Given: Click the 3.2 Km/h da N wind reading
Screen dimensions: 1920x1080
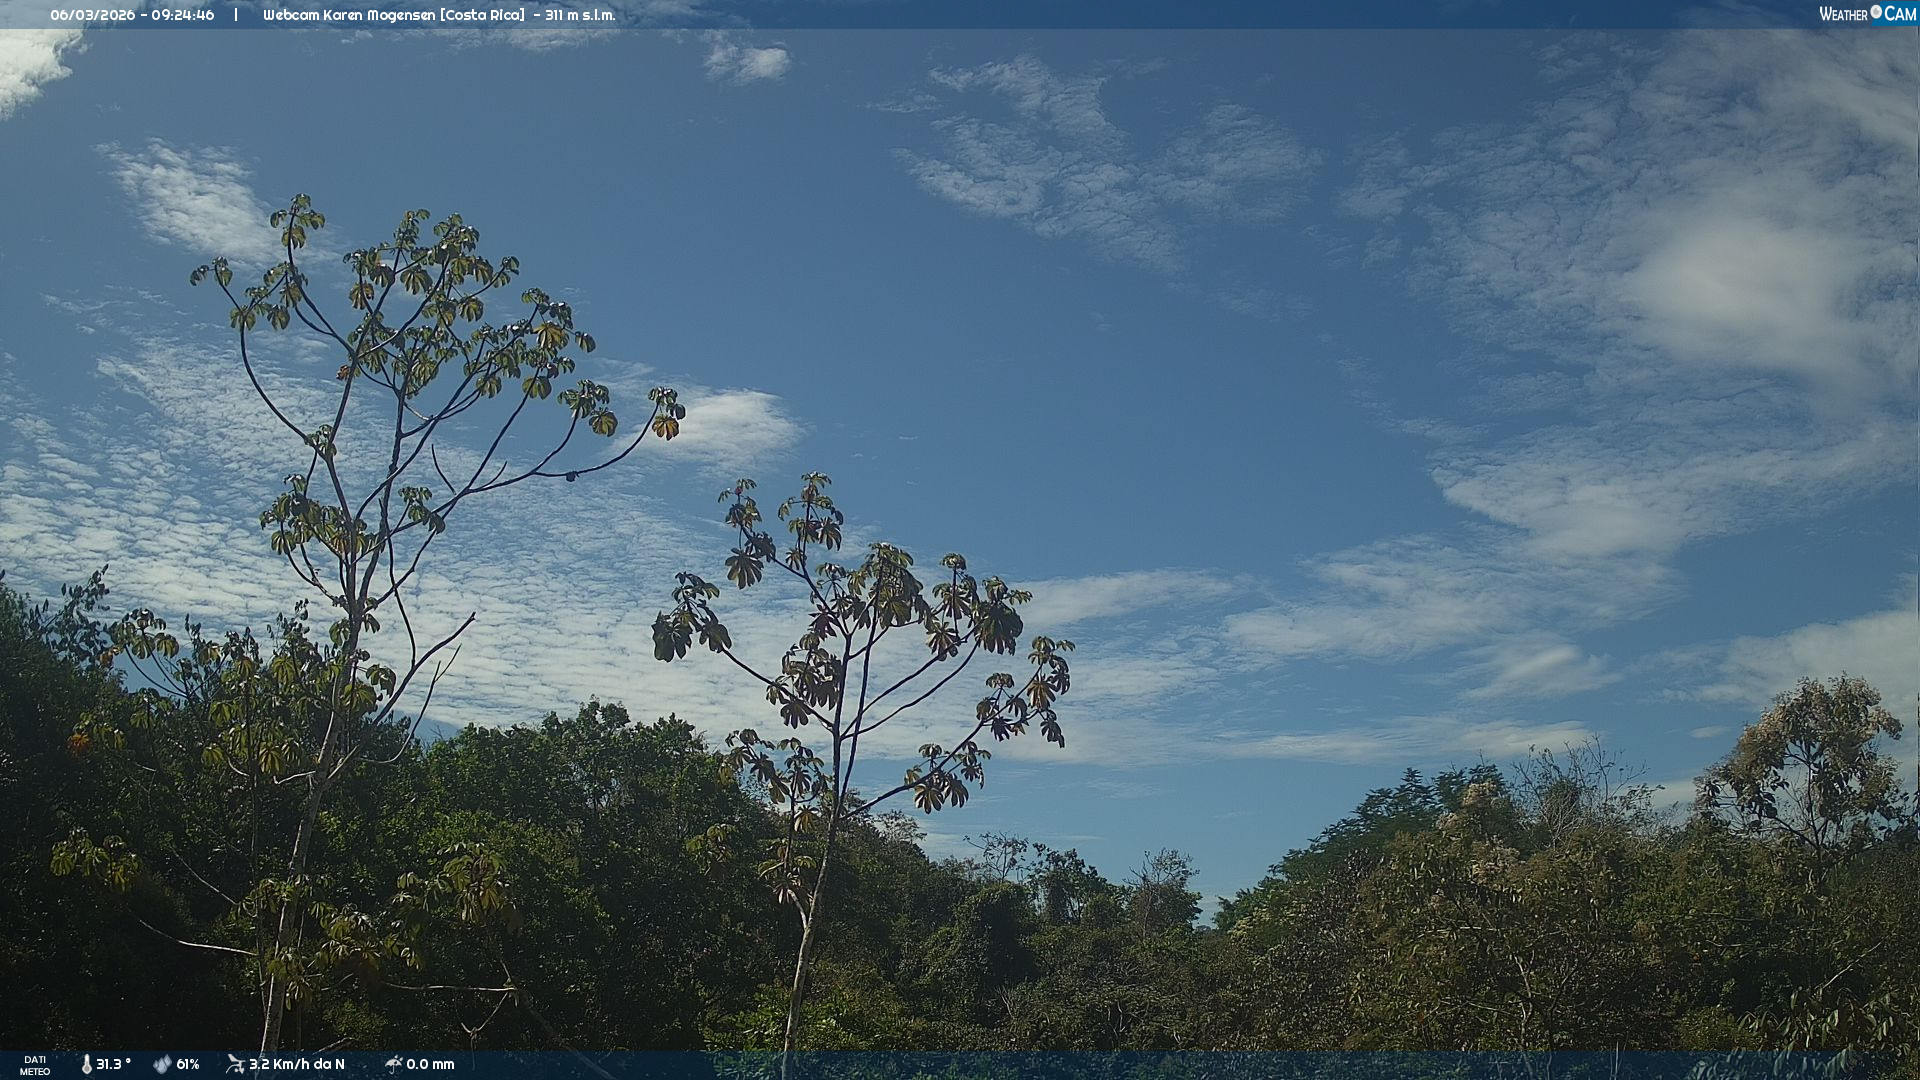Looking at the screenshot, I should (297, 1064).
